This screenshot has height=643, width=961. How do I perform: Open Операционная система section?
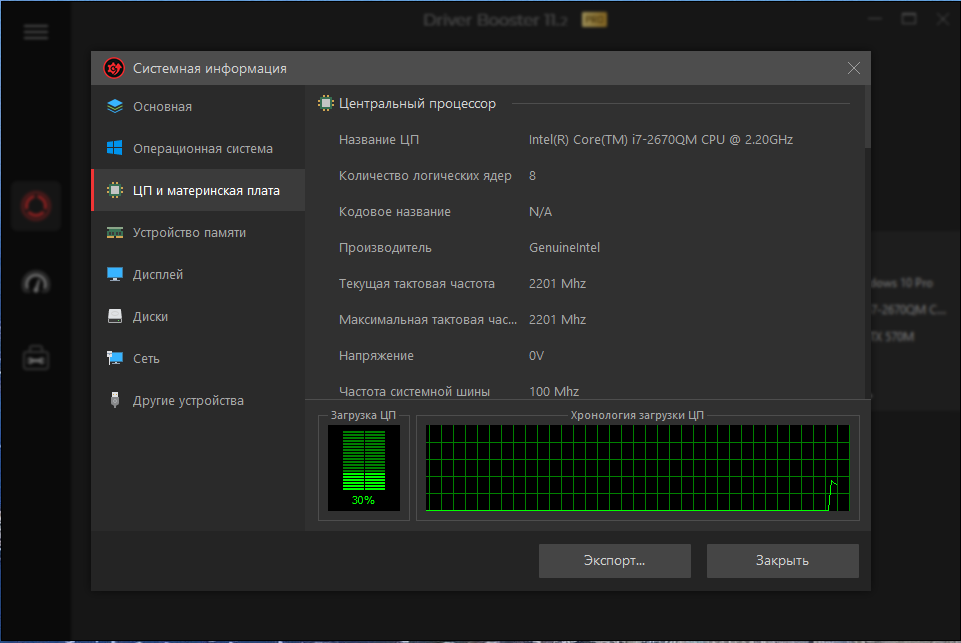coord(198,148)
